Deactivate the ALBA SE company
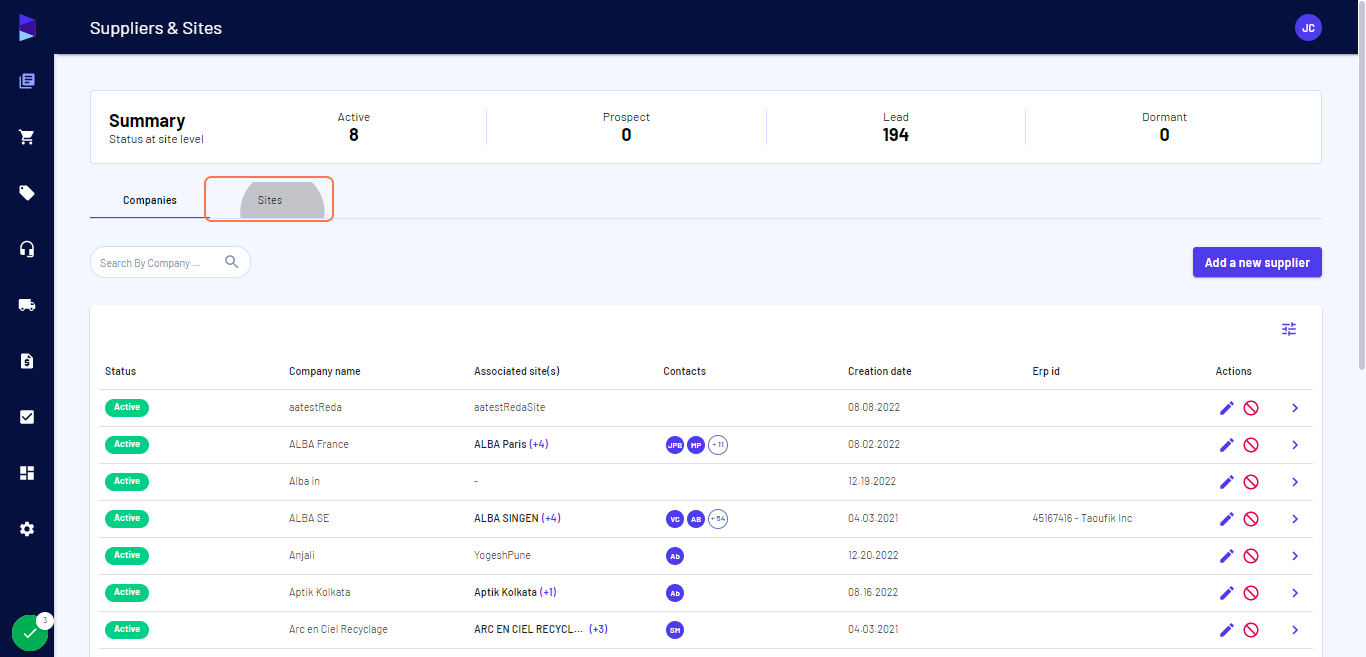 [1250, 519]
